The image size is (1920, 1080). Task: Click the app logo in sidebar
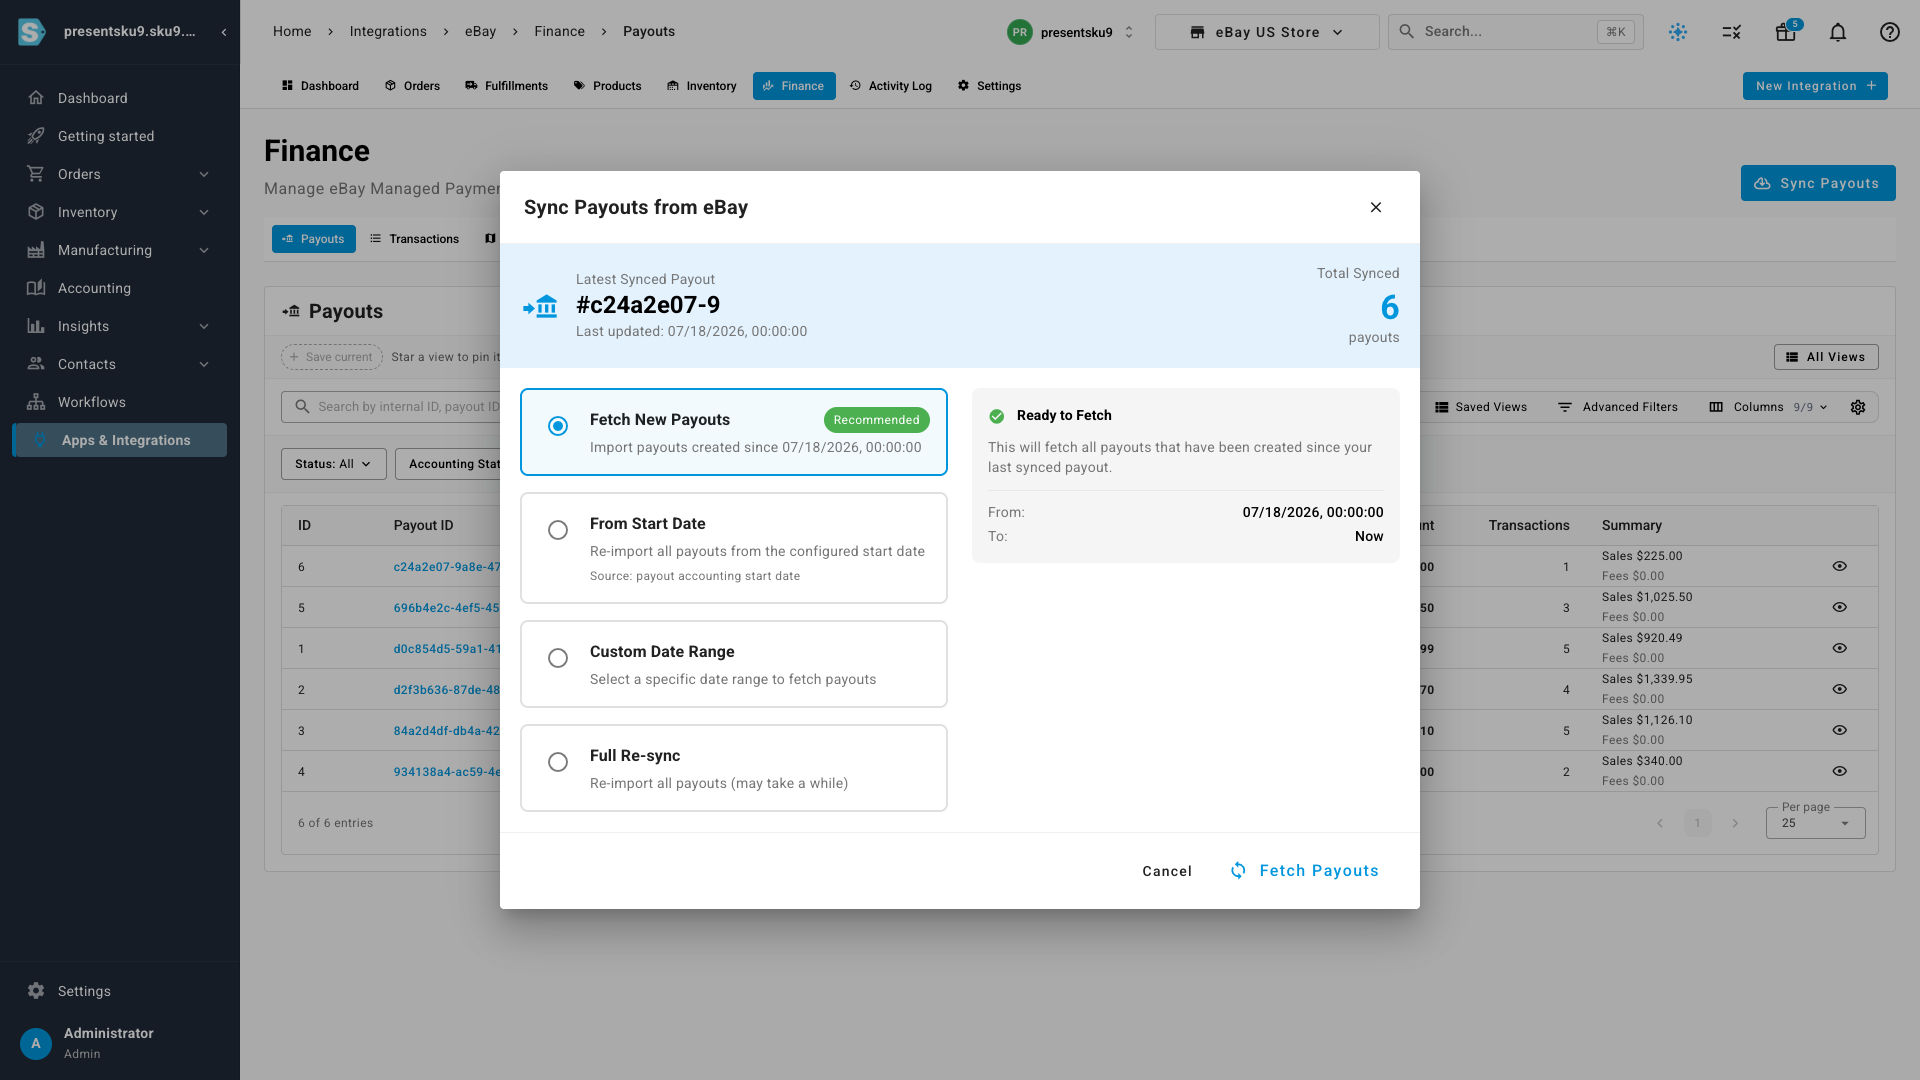click(x=32, y=32)
